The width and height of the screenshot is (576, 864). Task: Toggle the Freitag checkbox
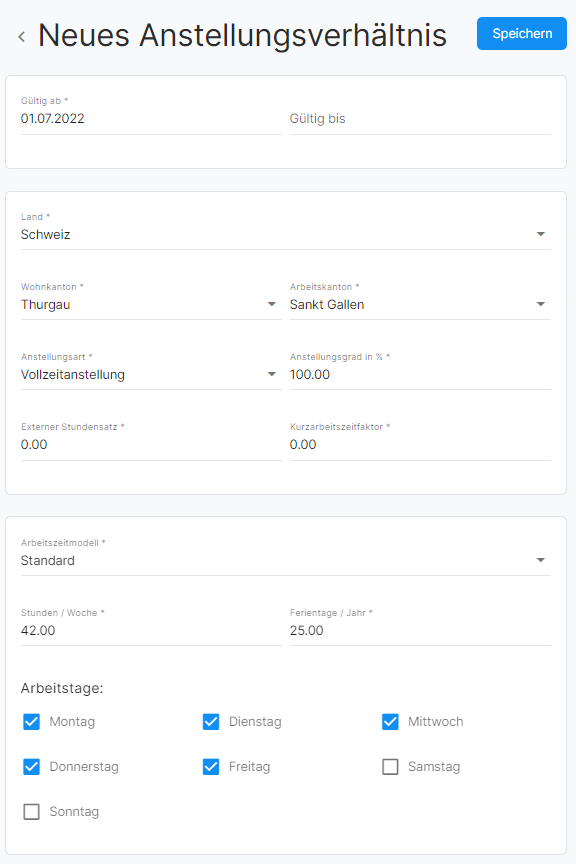tap(211, 766)
